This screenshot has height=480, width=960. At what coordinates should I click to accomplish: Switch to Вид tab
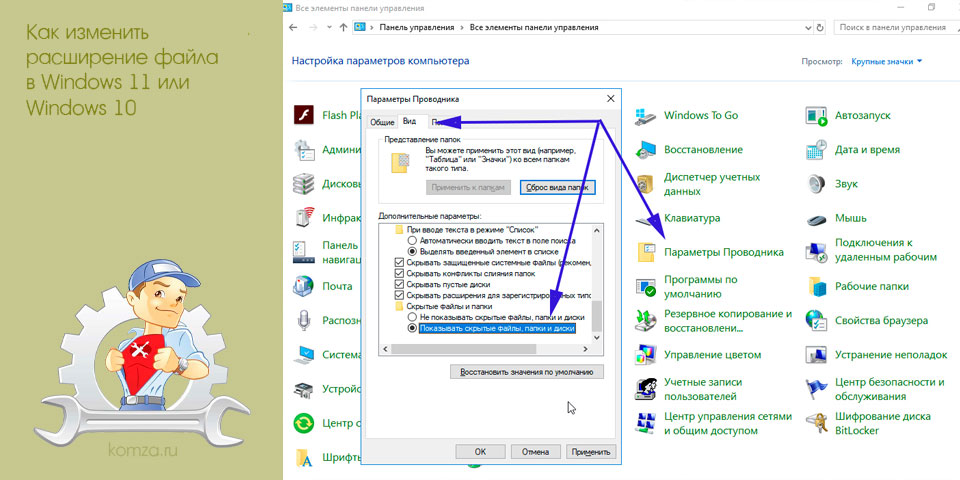409,122
